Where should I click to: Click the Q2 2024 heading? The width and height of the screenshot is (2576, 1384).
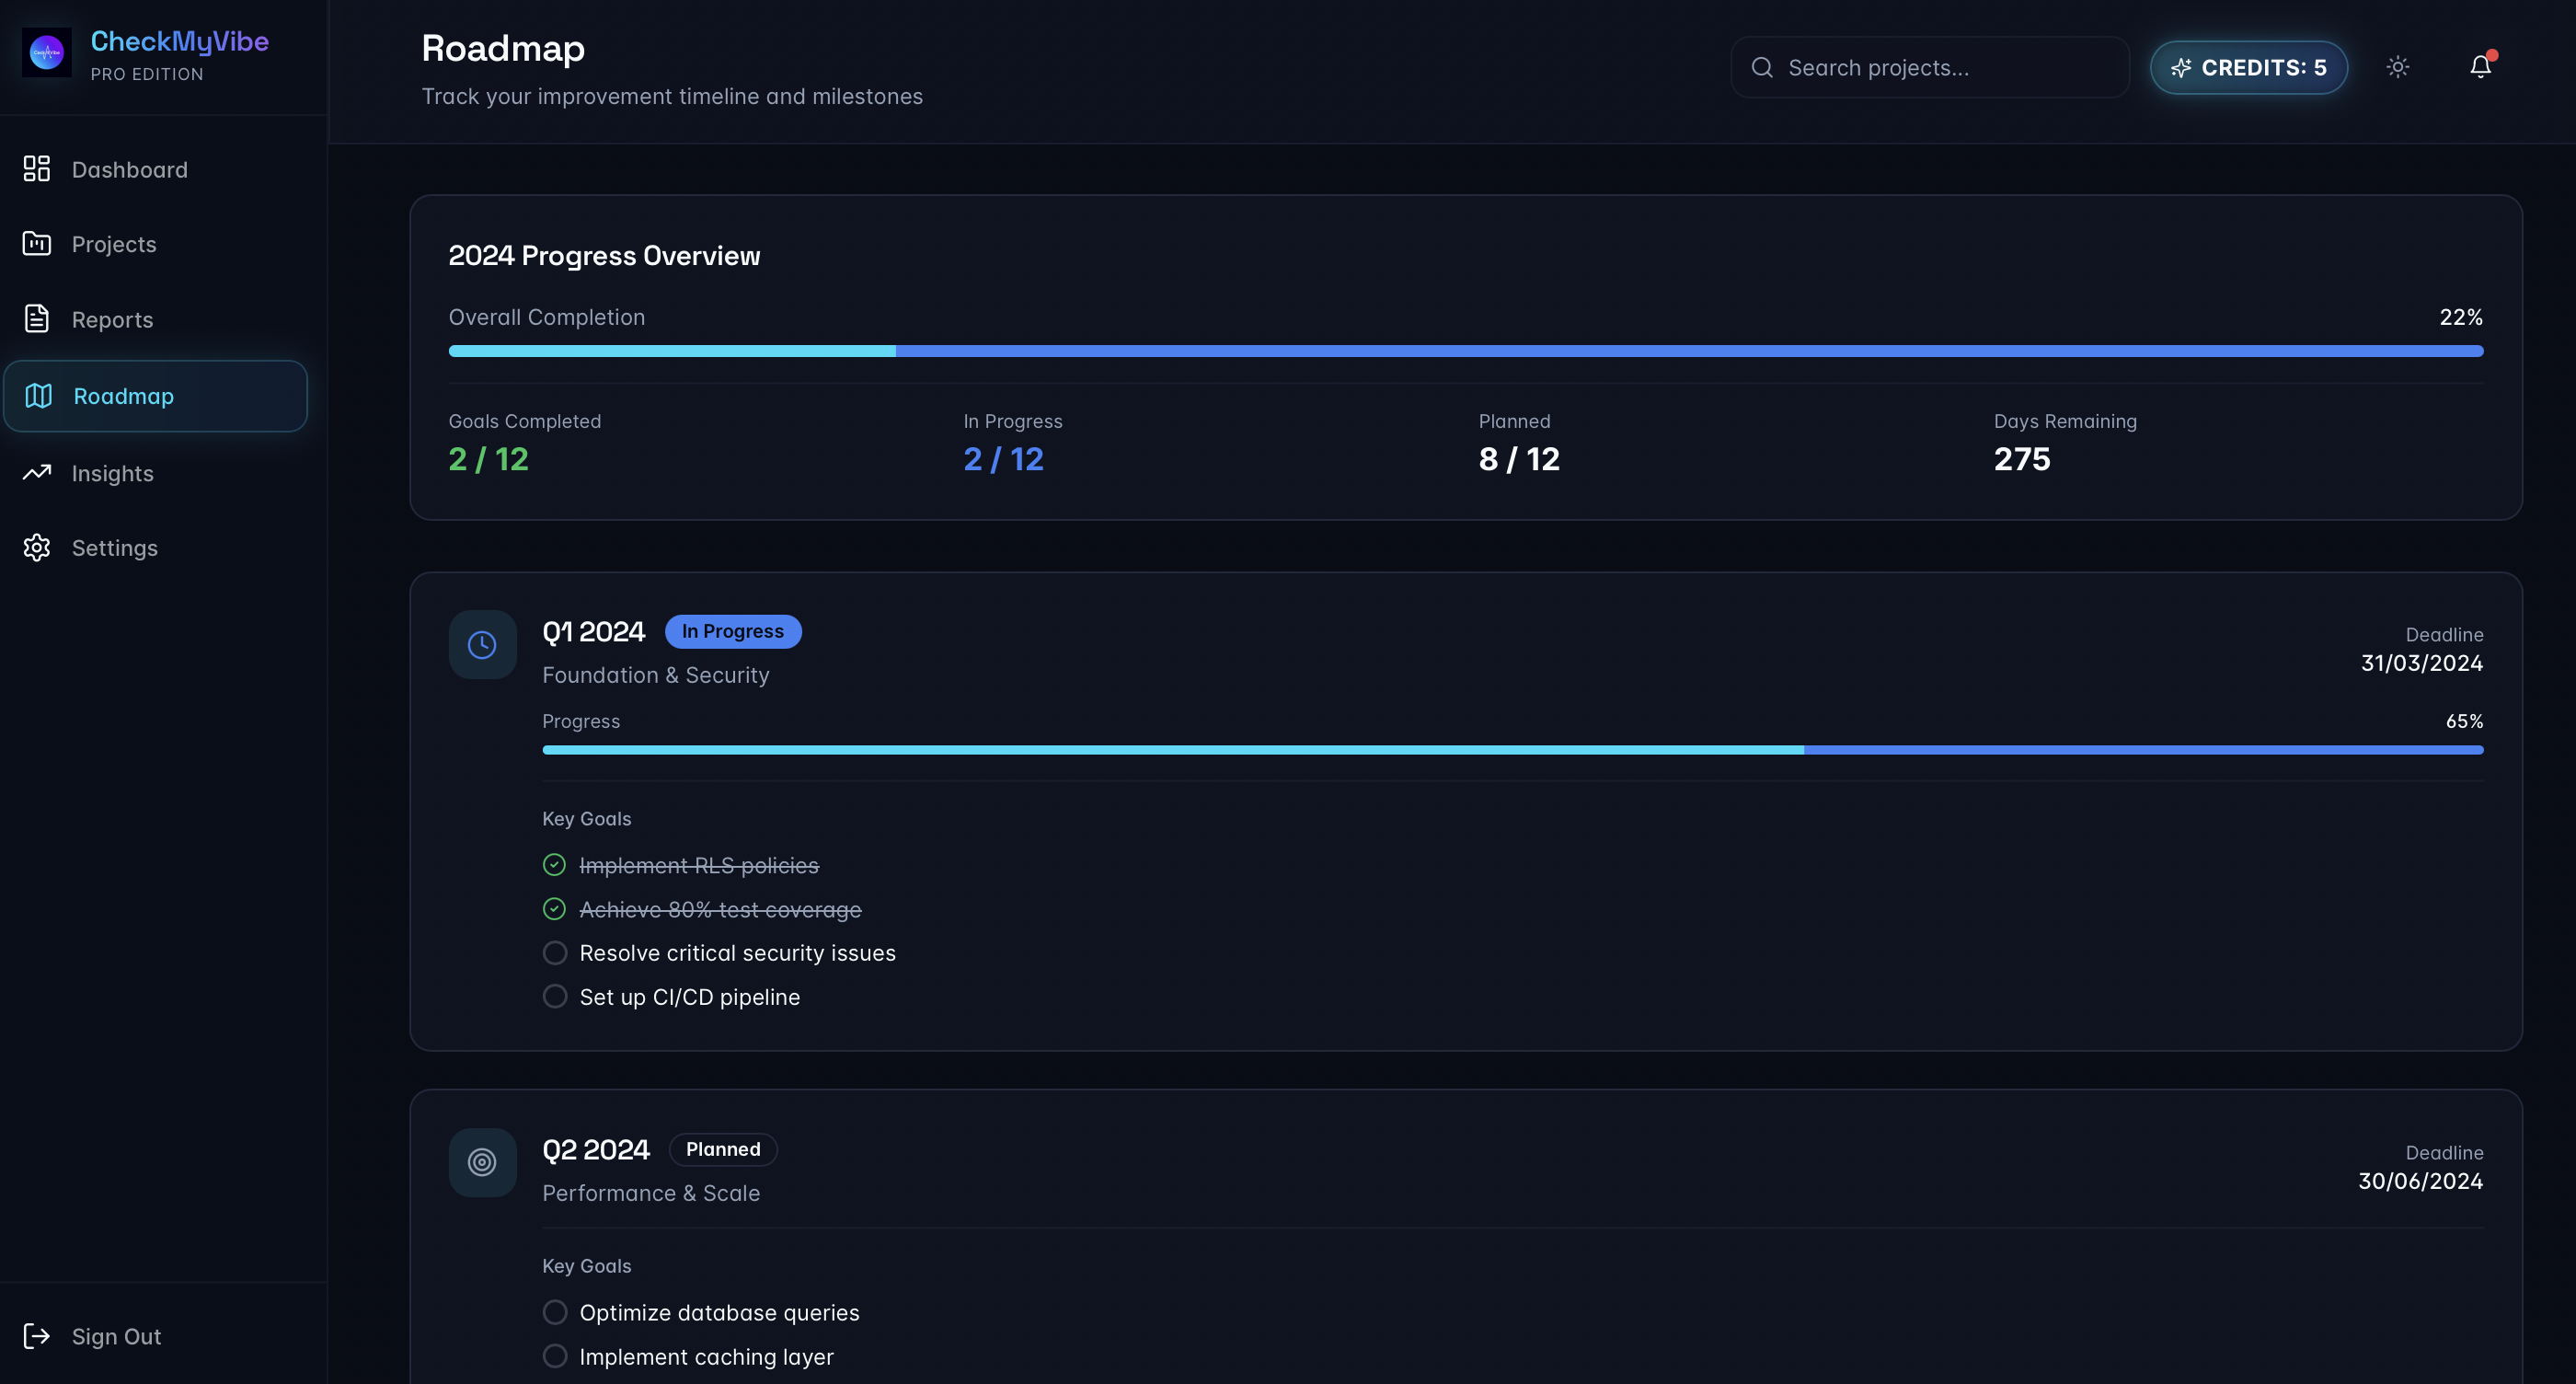[596, 1150]
